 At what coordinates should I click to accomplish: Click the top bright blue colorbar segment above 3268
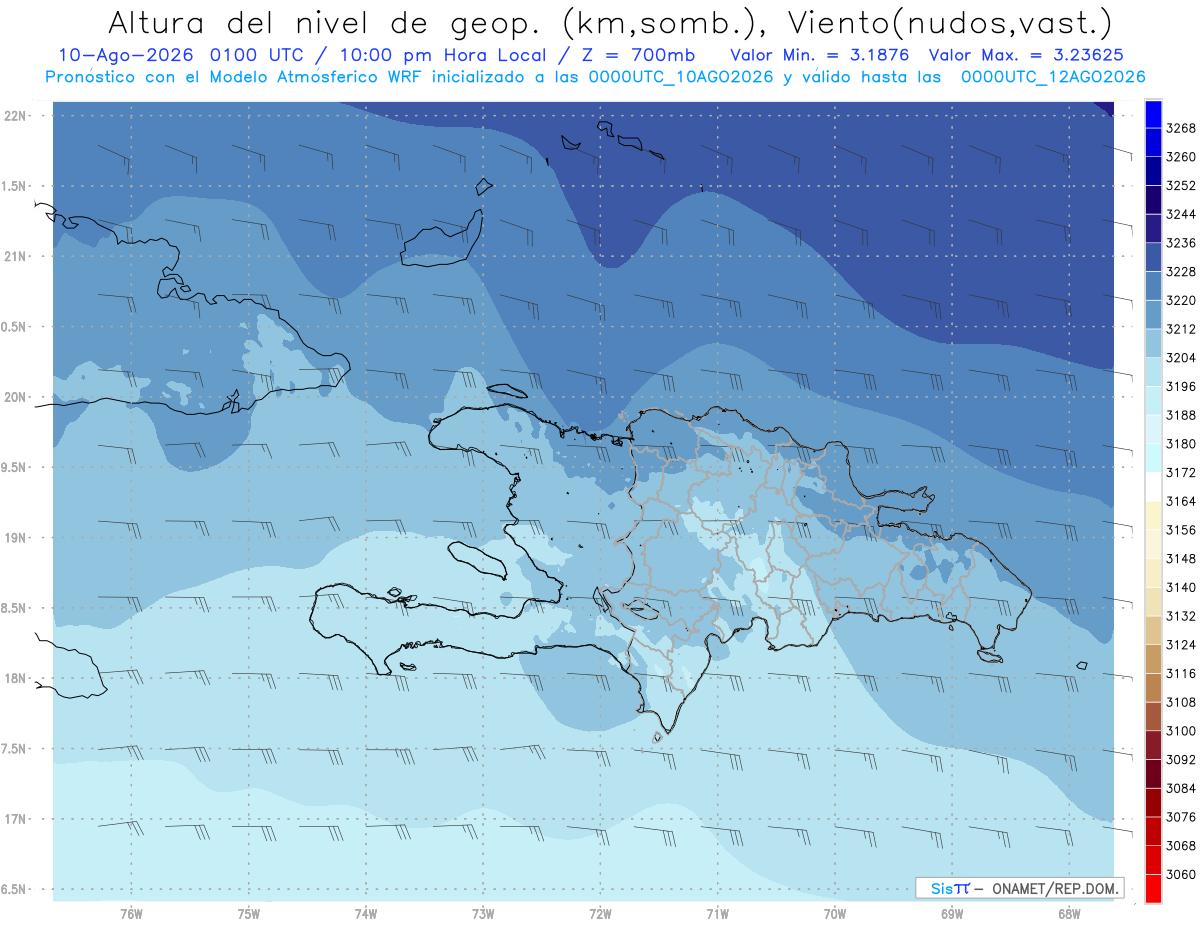coord(1152,114)
